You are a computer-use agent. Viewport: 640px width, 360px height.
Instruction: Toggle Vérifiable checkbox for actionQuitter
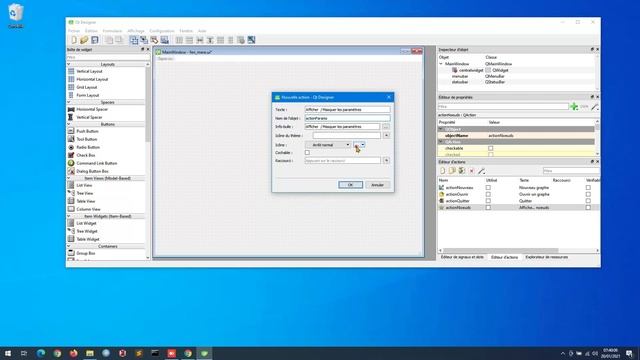[x=588, y=201]
